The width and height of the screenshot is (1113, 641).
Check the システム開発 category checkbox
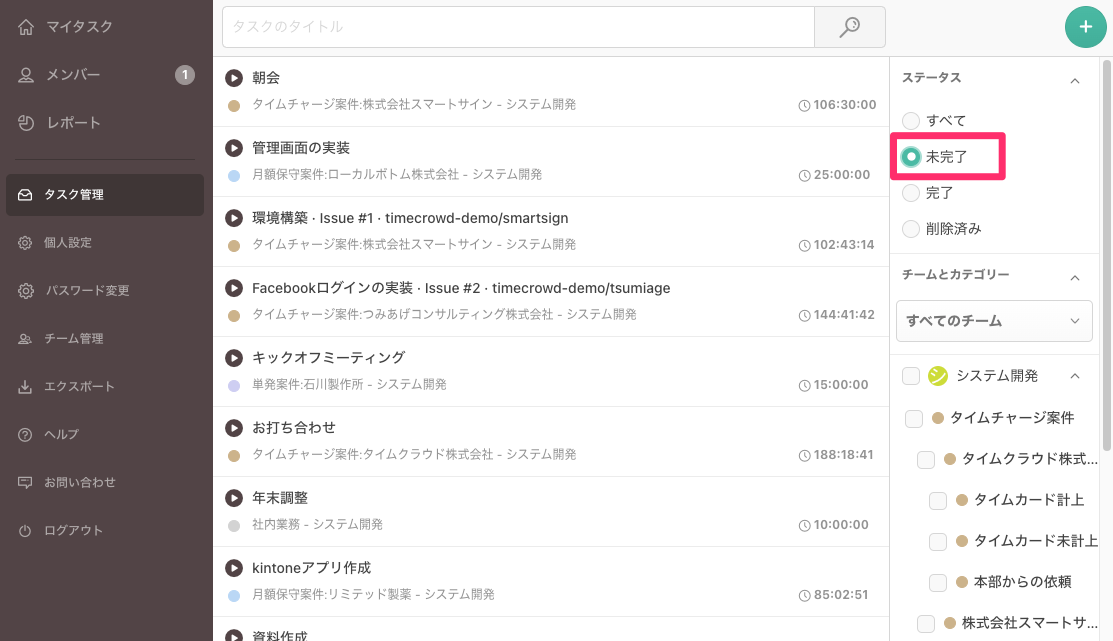(911, 375)
